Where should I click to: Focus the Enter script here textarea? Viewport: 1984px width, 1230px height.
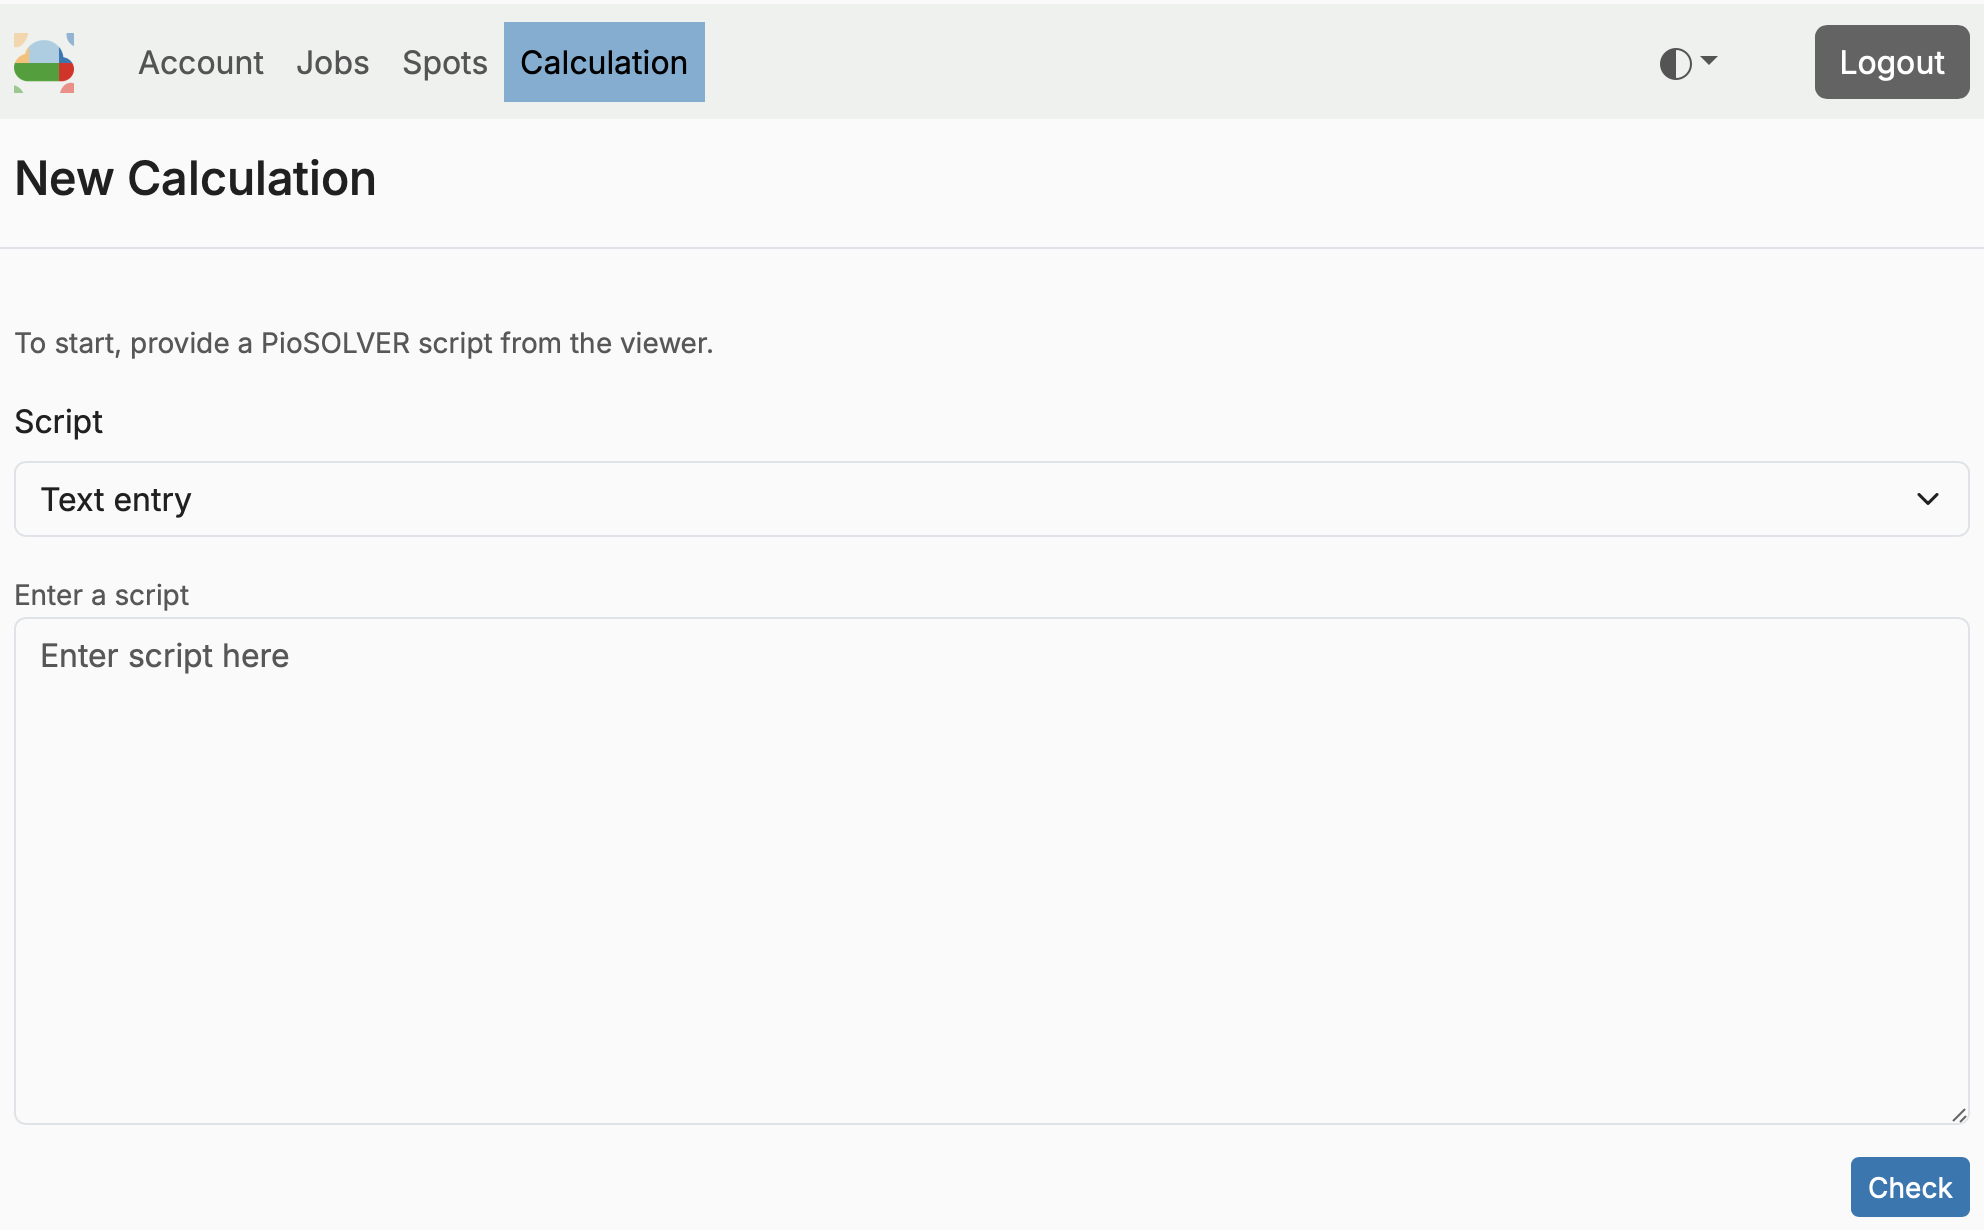[x=992, y=871]
